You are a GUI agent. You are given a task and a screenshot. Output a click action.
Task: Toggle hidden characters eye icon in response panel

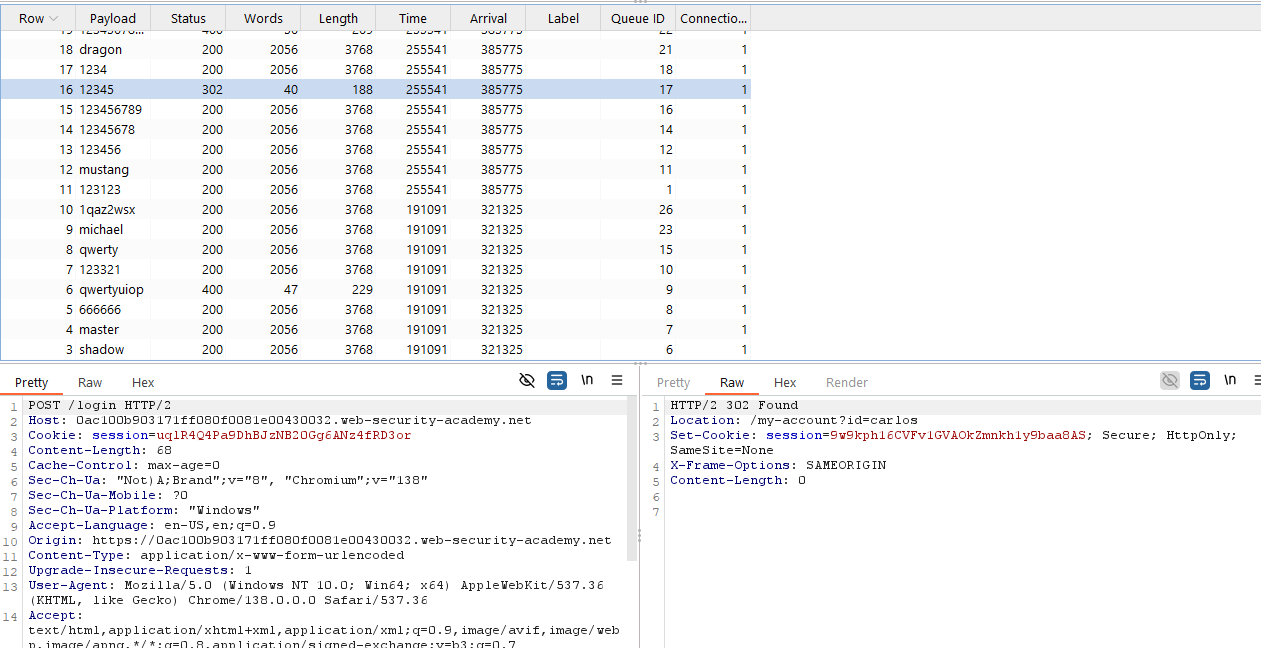click(x=1169, y=380)
